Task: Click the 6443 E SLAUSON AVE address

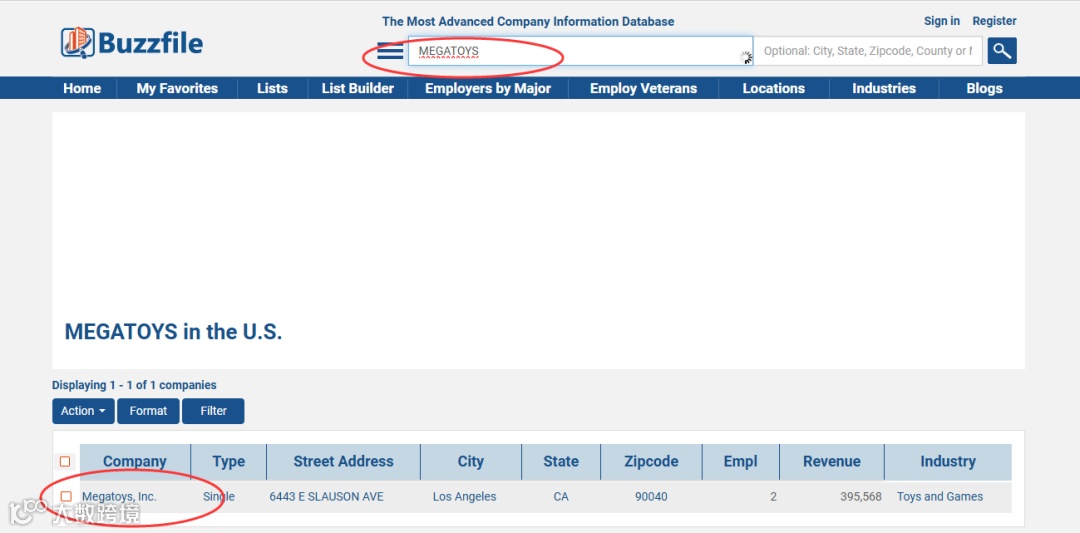Action: tap(326, 497)
